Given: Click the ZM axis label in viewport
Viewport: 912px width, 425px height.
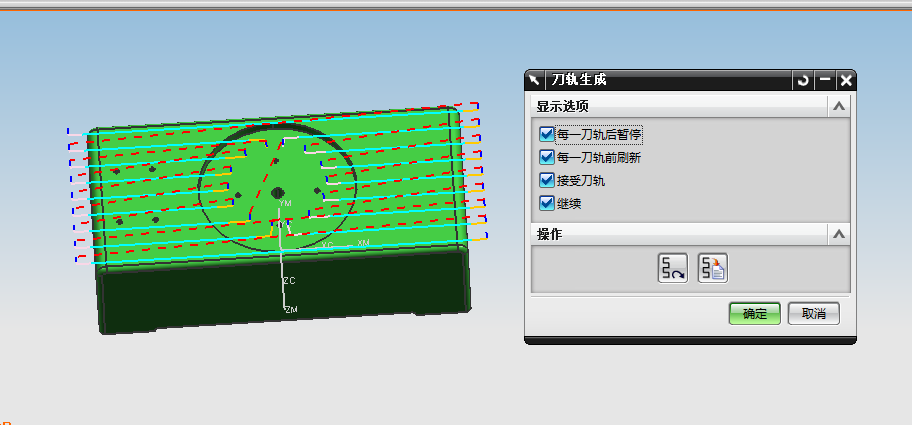Looking at the screenshot, I should click(291, 310).
